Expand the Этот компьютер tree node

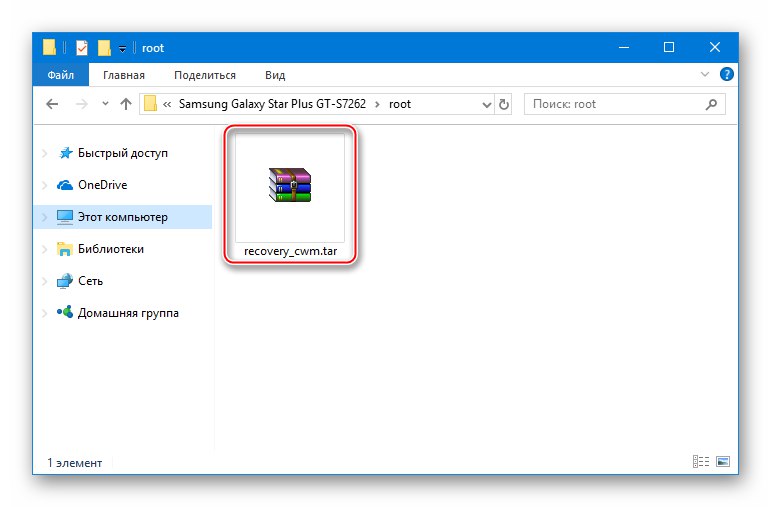pyautogui.click(x=45, y=217)
